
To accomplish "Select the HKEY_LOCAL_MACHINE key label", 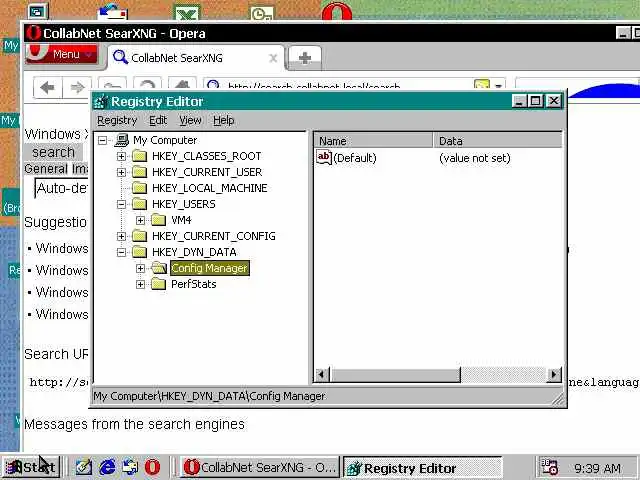I will pos(209,188).
